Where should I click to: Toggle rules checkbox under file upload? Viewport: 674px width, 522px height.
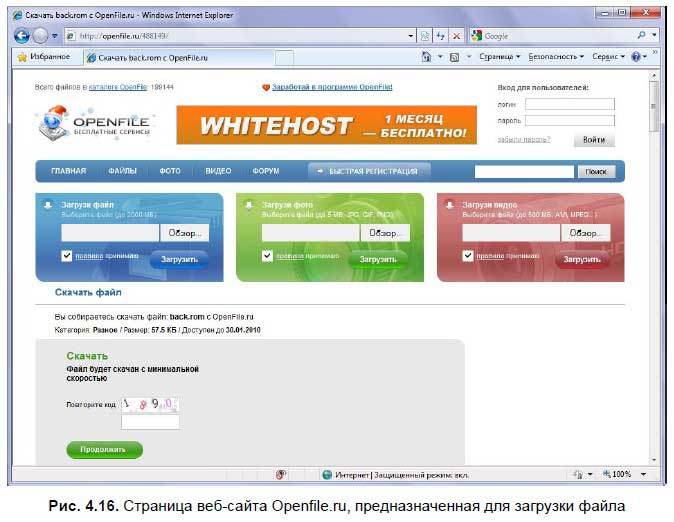coord(66,256)
